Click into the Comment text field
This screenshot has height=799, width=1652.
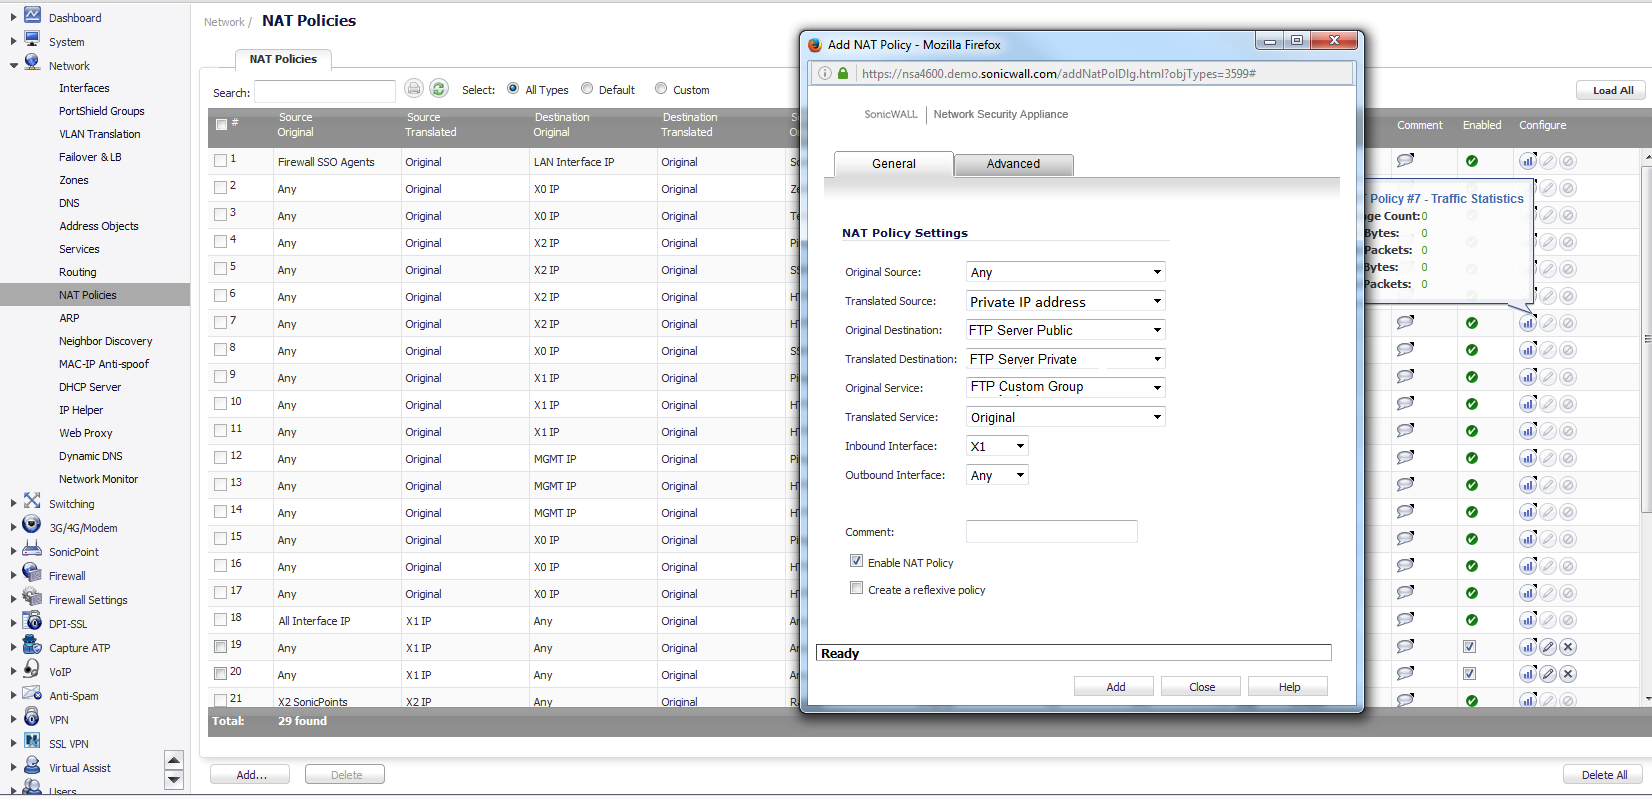(x=1052, y=531)
